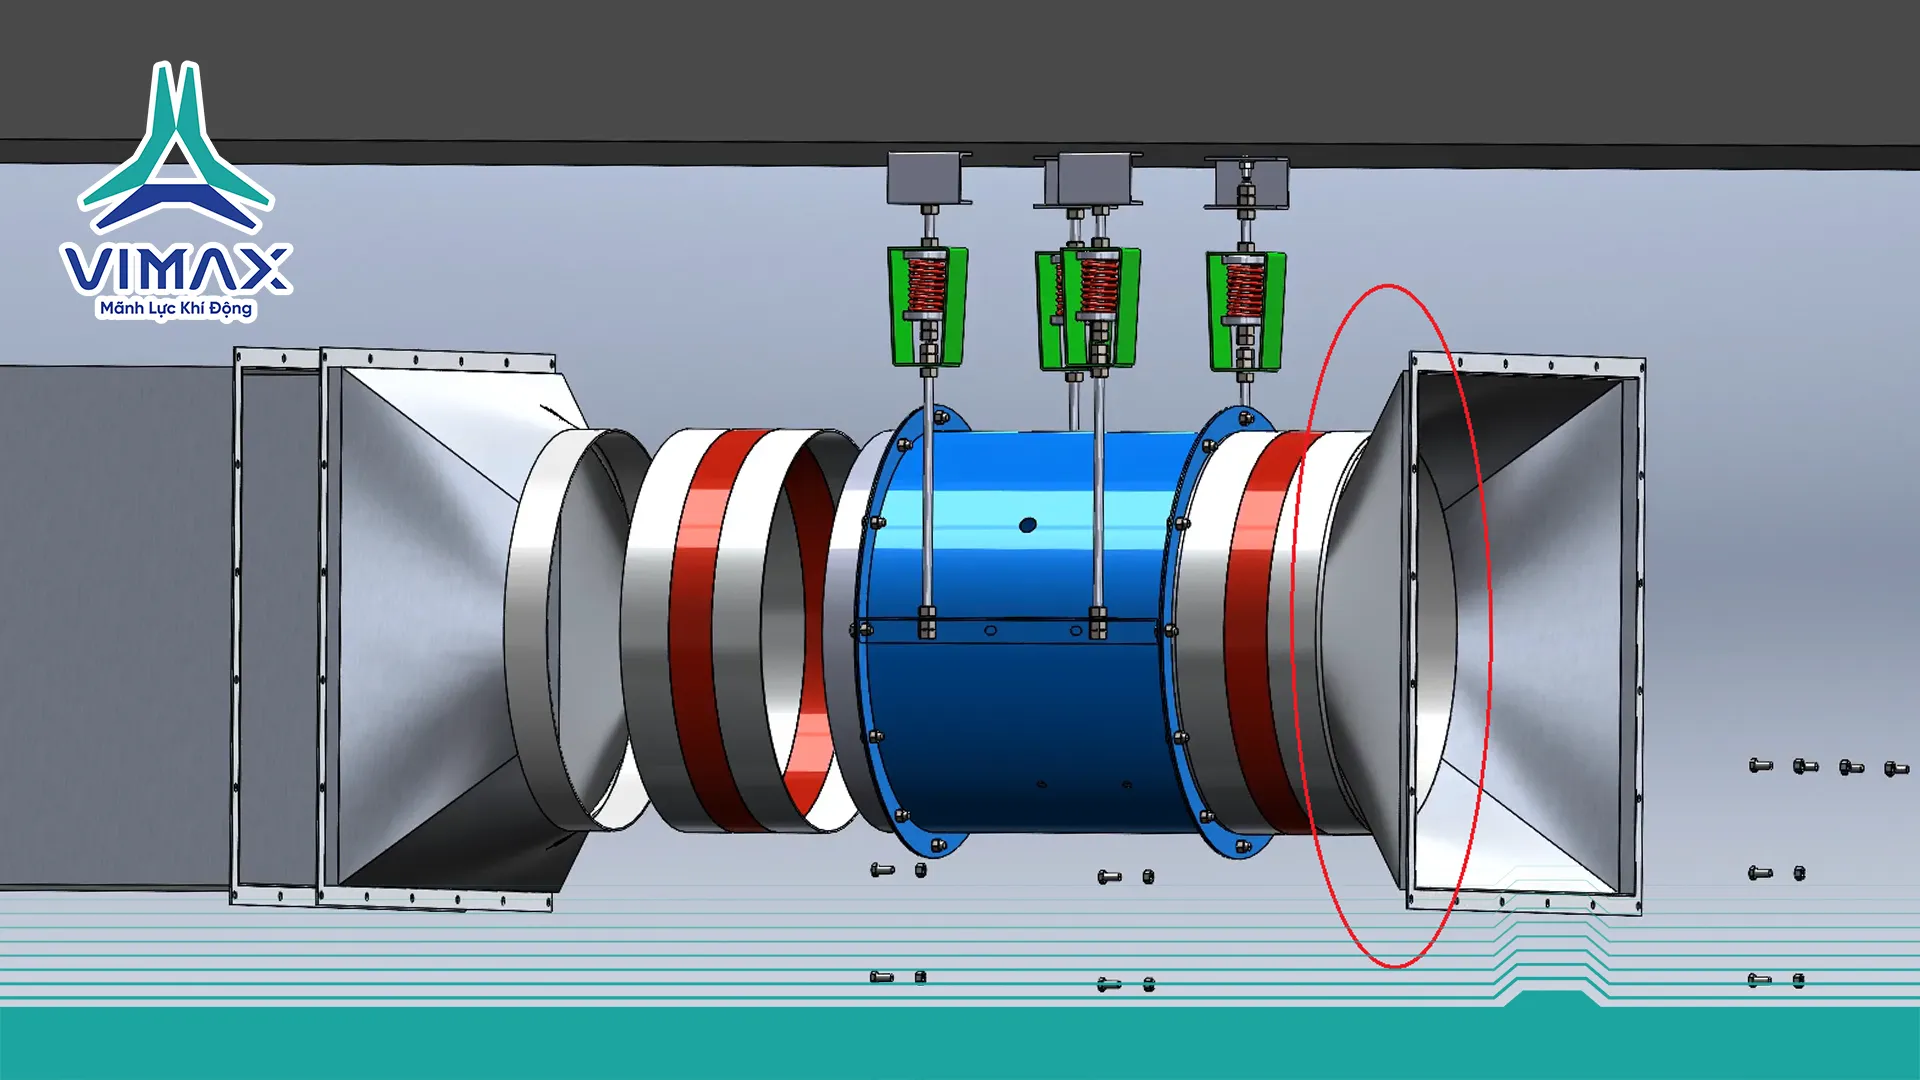
Task: Click the VIMAX logo emblem
Action: tap(176, 150)
